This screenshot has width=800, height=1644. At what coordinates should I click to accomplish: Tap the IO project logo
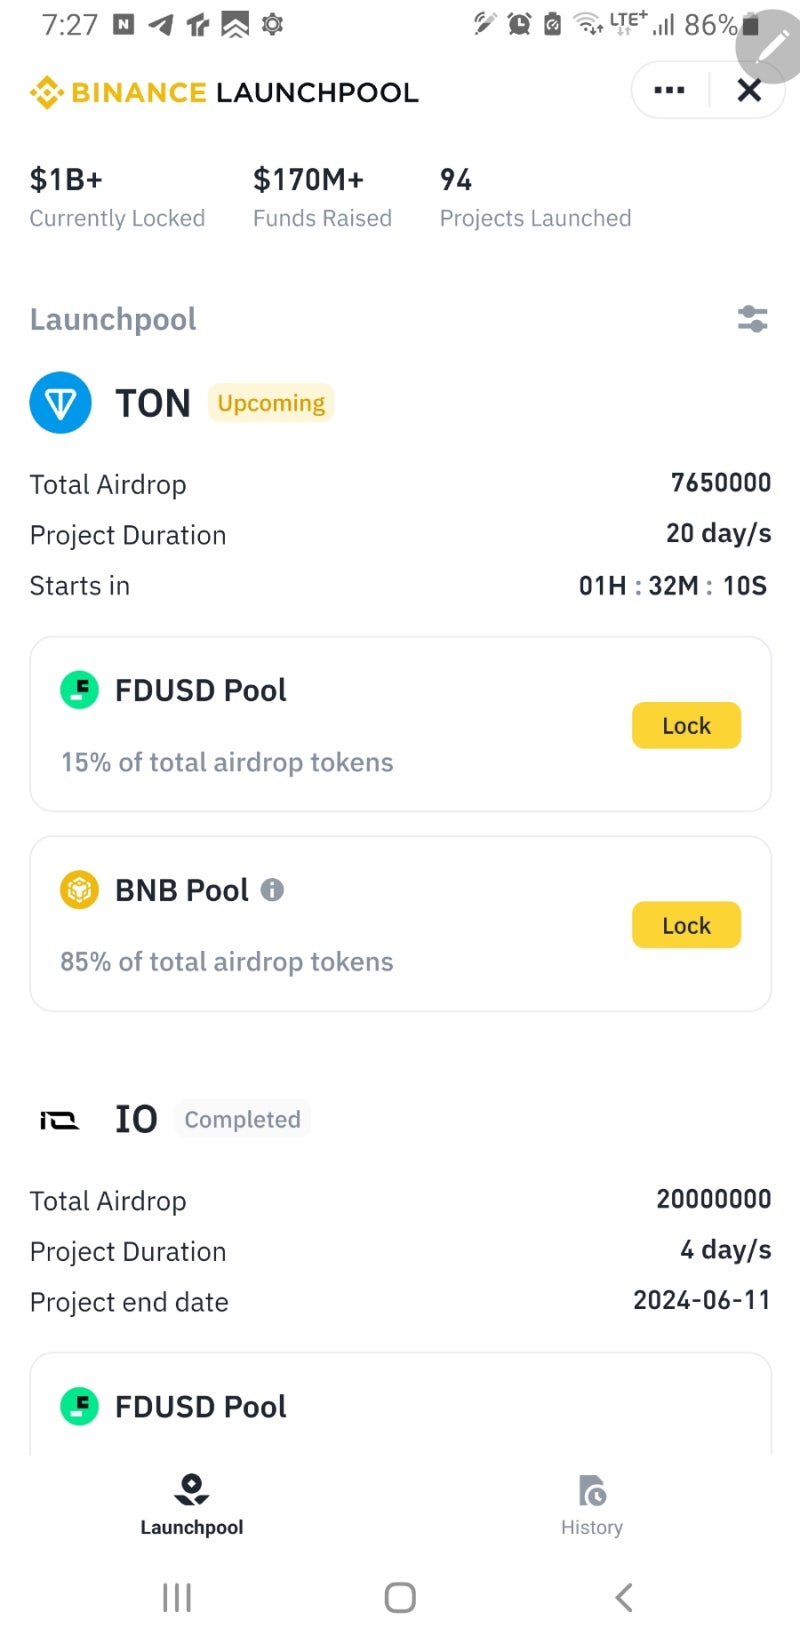tap(59, 1120)
